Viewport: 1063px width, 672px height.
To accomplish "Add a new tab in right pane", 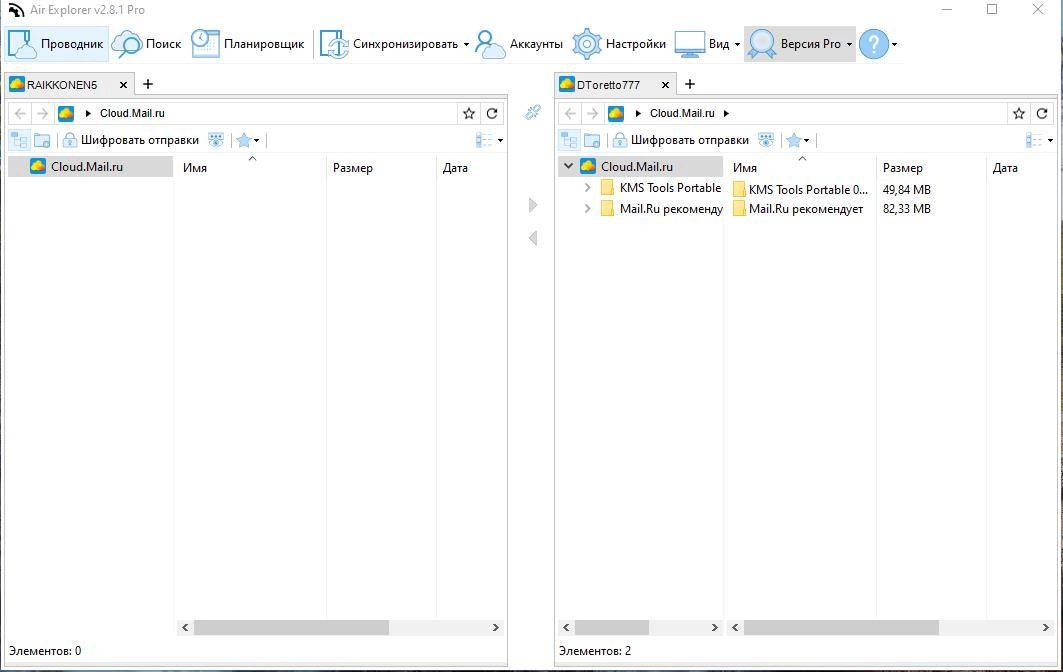I will tap(689, 84).
